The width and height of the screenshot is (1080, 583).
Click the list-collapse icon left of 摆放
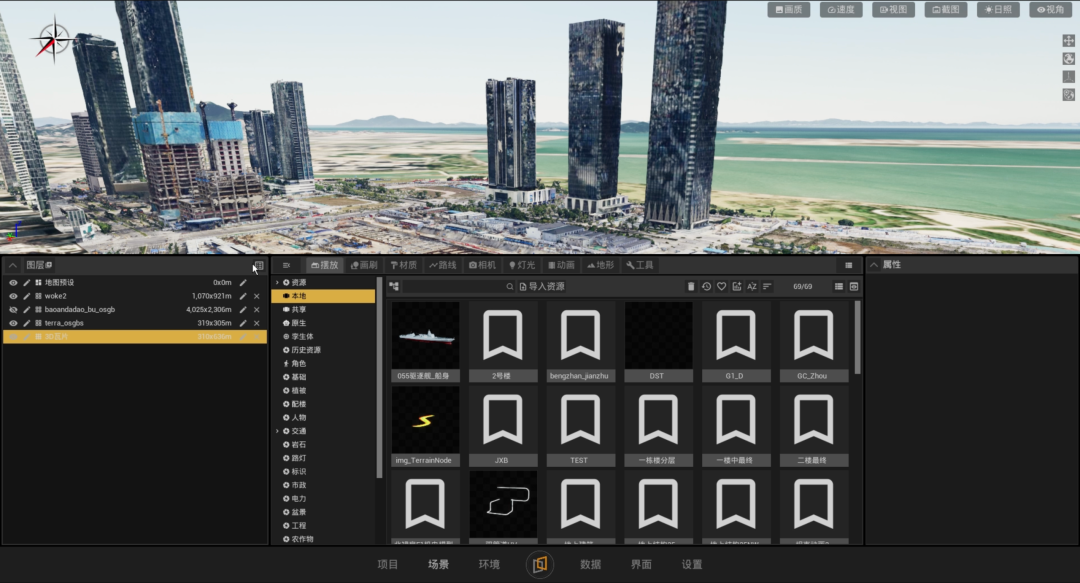pos(287,265)
